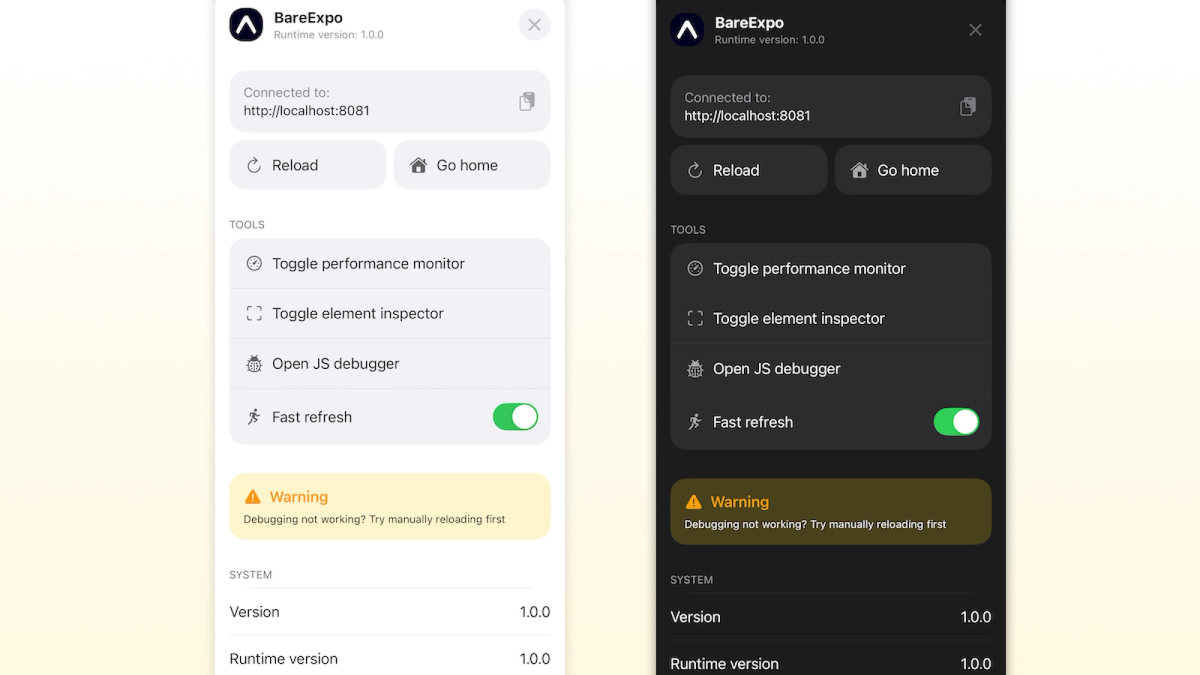Screen dimensions: 1200x675
Task: Click the Fast refresh runner icon in dark menu
Action: pos(694,422)
